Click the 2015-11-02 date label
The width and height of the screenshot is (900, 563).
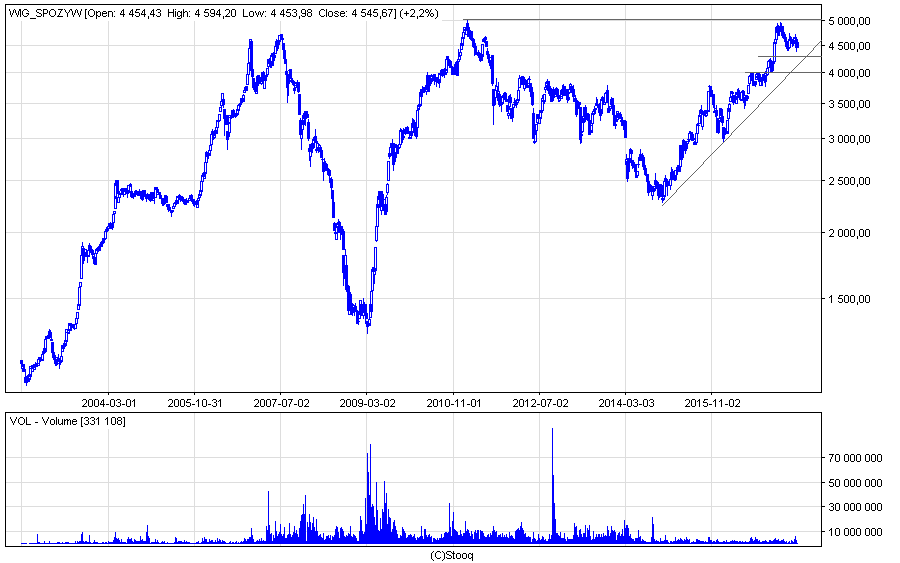click(712, 403)
